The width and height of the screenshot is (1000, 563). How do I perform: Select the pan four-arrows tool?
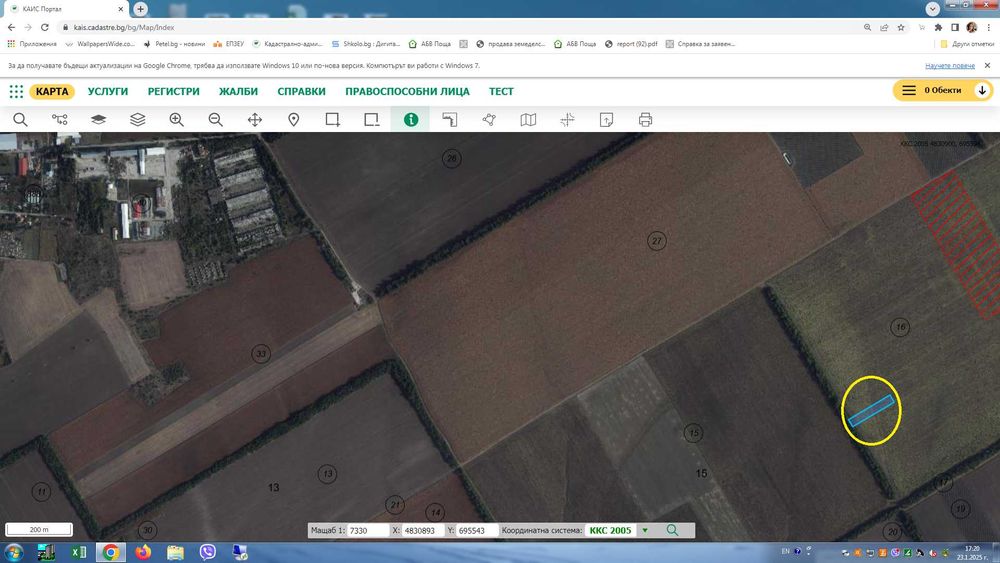tap(254, 120)
